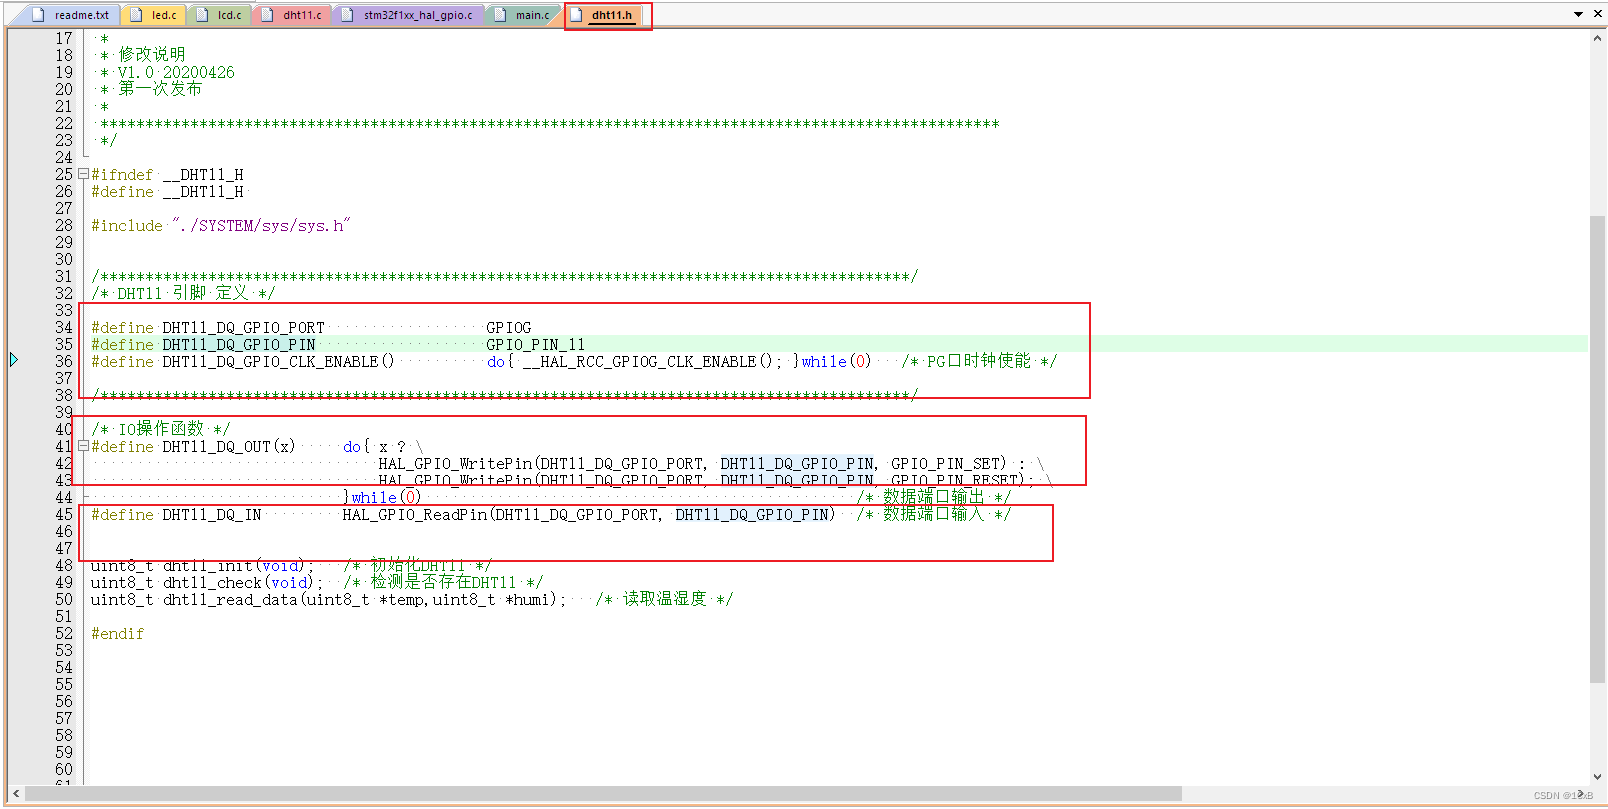1608x809 pixels.
Task: Click the lcd.c tab file icon
Action: pyautogui.click(x=202, y=15)
